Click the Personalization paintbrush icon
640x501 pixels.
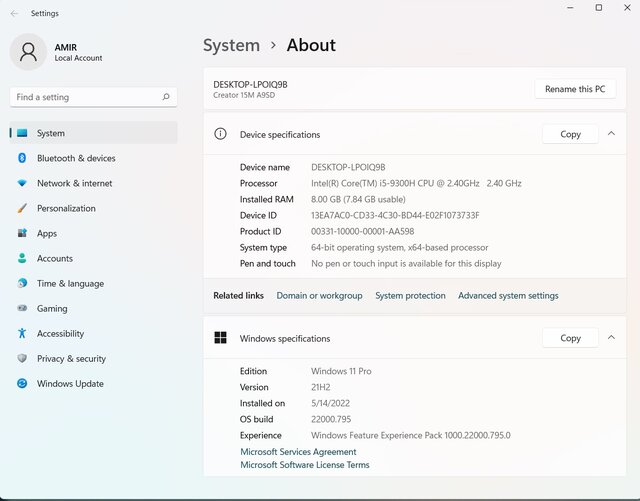point(22,208)
